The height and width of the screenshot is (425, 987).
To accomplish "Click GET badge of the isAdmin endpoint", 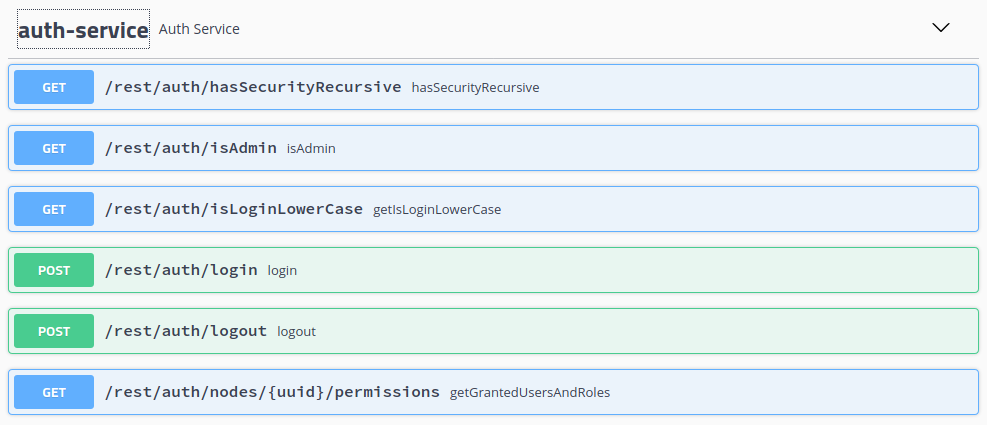I will [54, 148].
